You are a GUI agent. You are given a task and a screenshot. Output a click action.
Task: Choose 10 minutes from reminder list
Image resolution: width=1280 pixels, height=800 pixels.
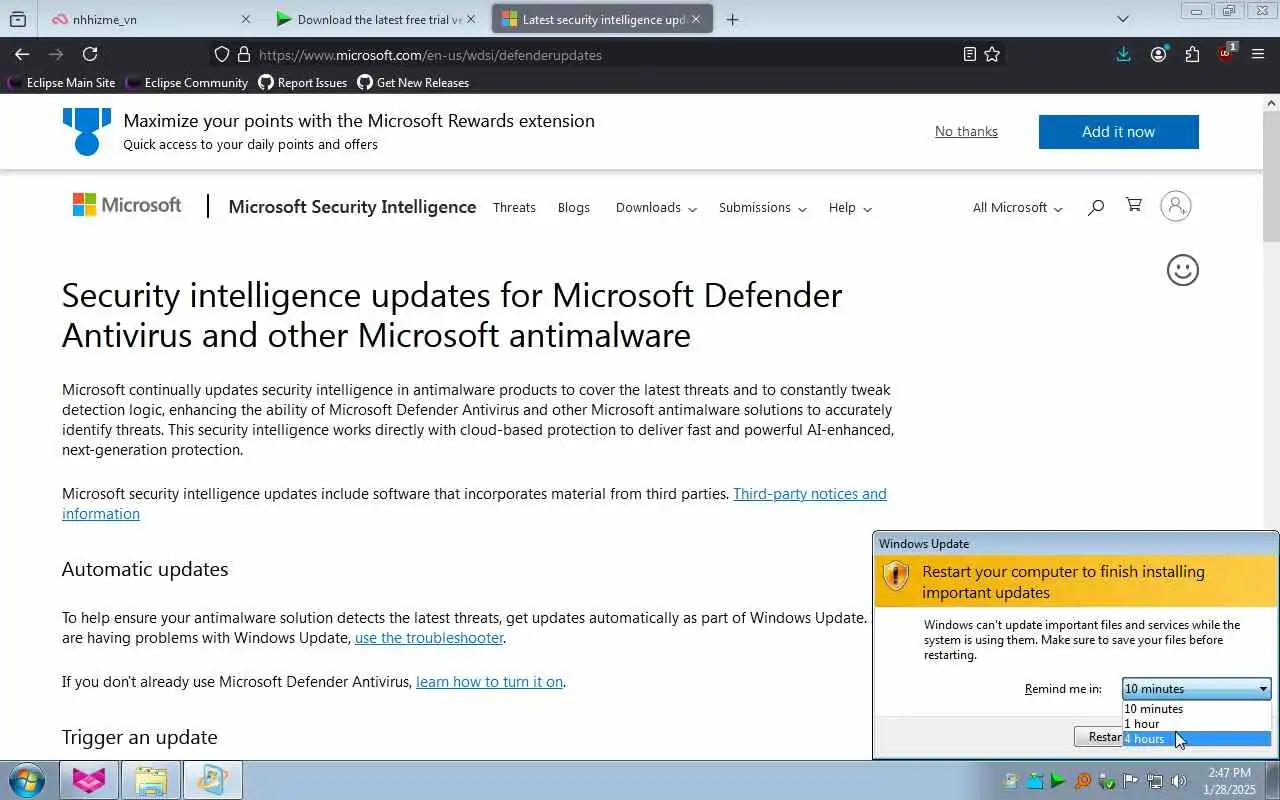[x=1196, y=709]
